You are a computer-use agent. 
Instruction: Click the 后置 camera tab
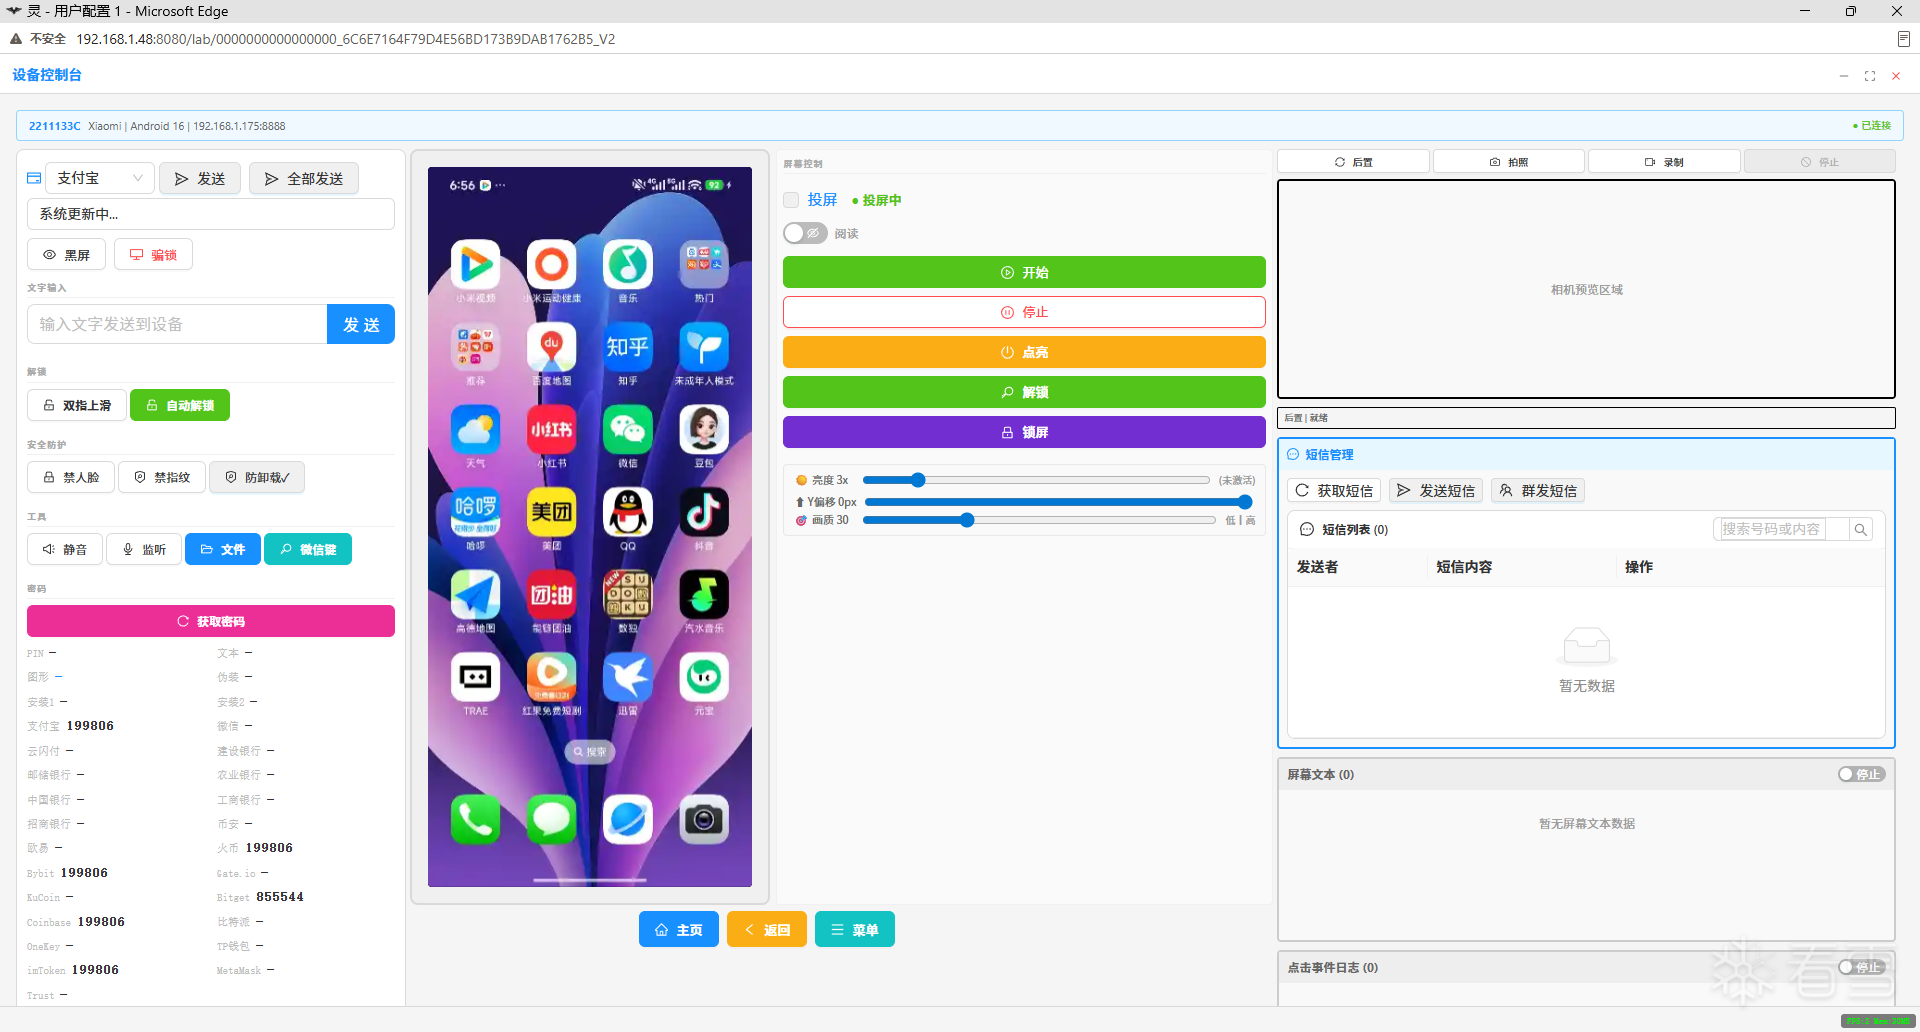[1353, 162]
